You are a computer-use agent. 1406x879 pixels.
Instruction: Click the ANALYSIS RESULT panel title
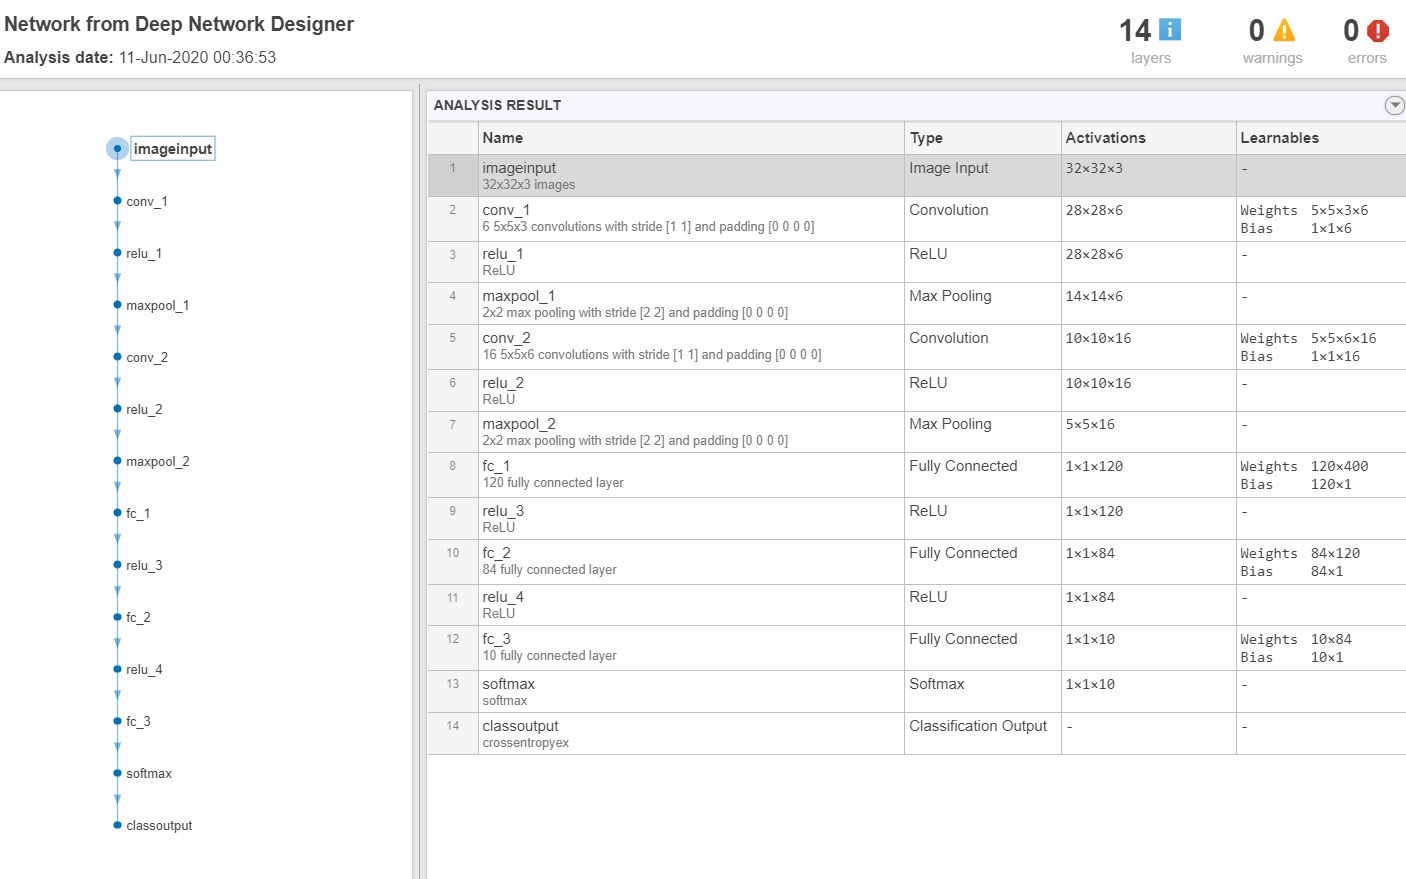point(497,105)
